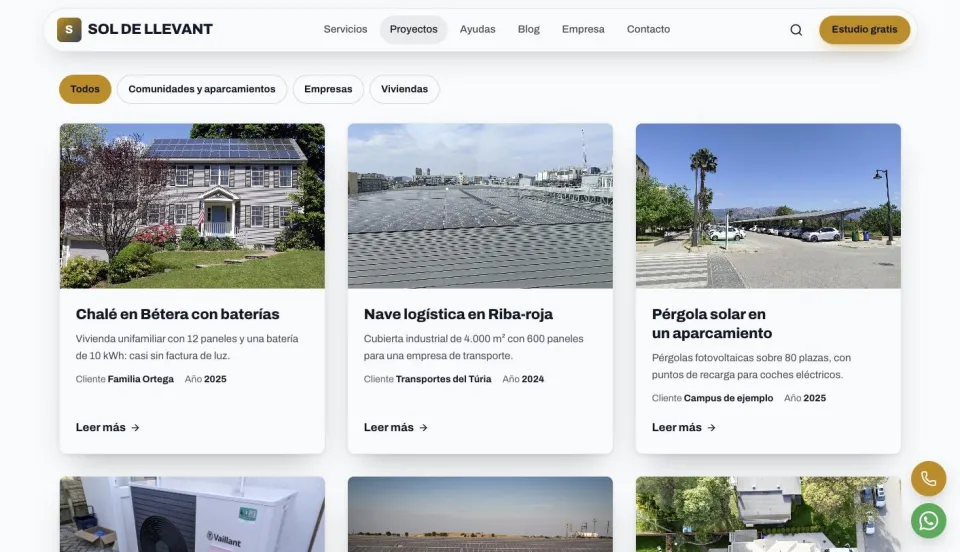Open the search magnifier icon
The width and height of the screenshot is (960, 552).
click(x=796, y=29)
